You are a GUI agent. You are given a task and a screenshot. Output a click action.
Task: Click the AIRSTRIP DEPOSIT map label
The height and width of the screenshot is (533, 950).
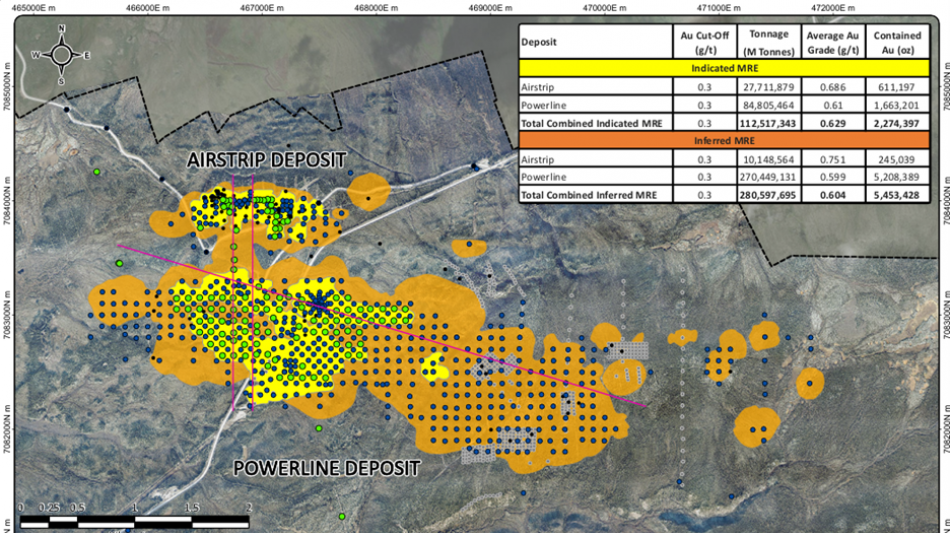coord(267,160)
